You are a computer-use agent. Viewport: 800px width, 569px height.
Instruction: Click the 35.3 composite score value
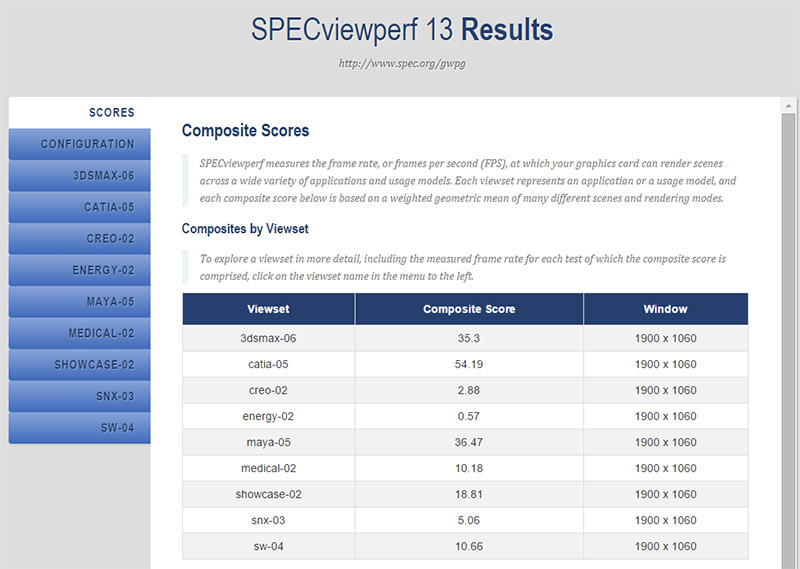click(469, 338)
